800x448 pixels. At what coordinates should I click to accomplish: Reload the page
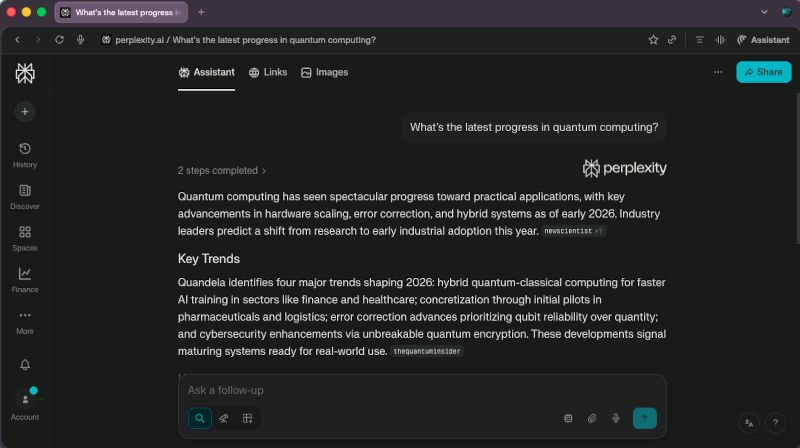[x=59, y=40]
